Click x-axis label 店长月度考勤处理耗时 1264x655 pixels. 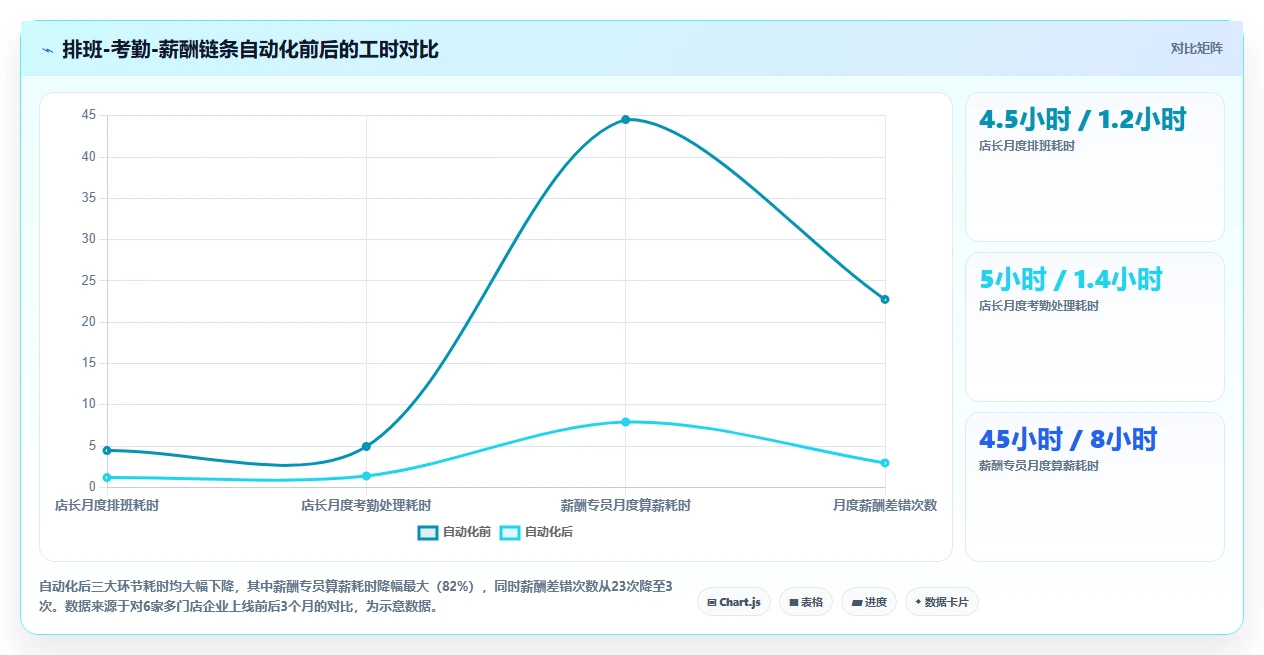pos(366,506)
